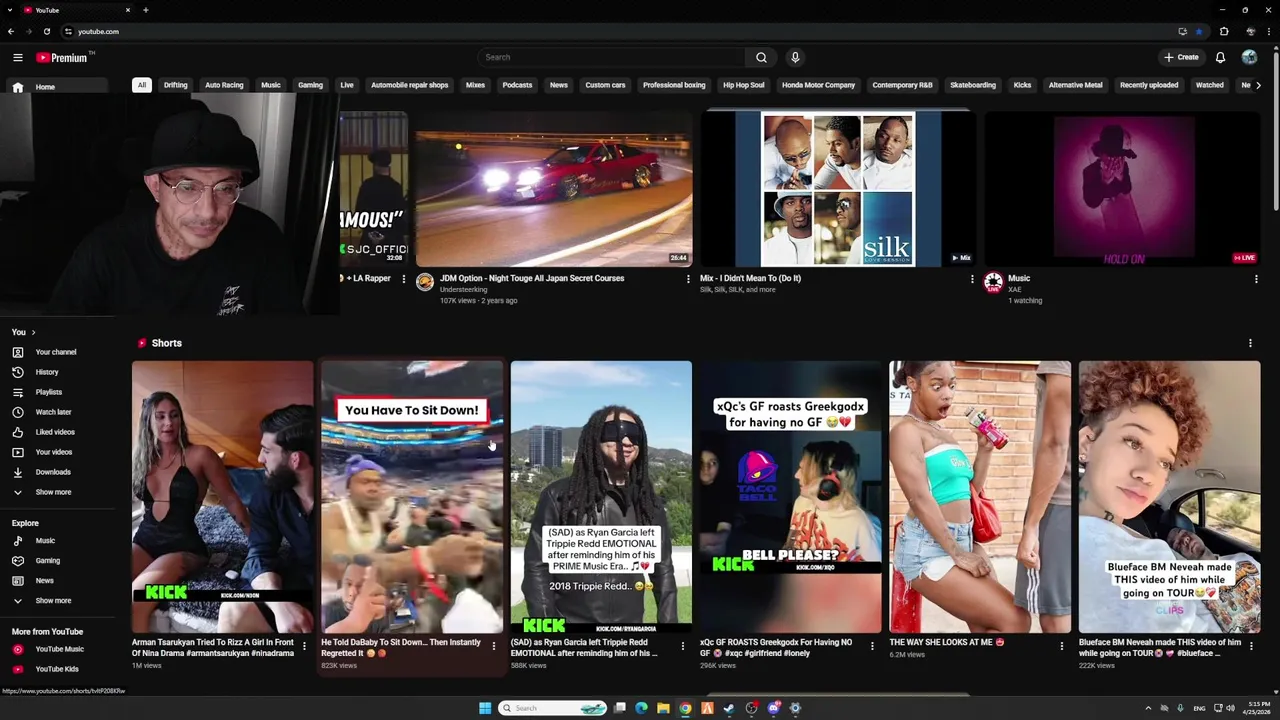This screenshot has height=720, width=1280.
Task: Open notifications bell
Action: pos(1220,57)
